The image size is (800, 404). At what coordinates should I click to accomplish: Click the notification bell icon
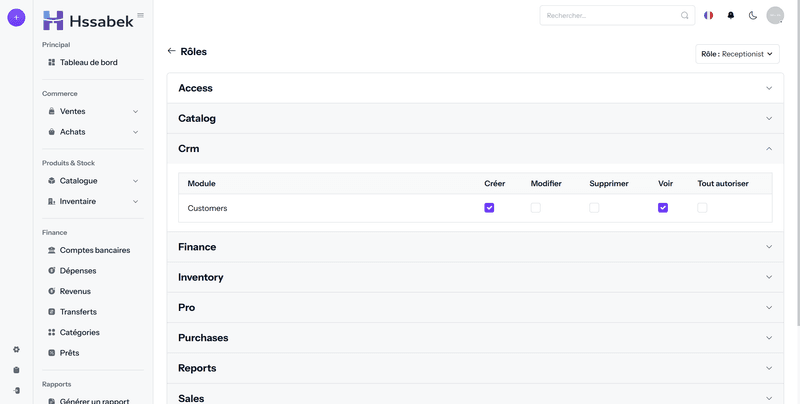click(730, 16)
